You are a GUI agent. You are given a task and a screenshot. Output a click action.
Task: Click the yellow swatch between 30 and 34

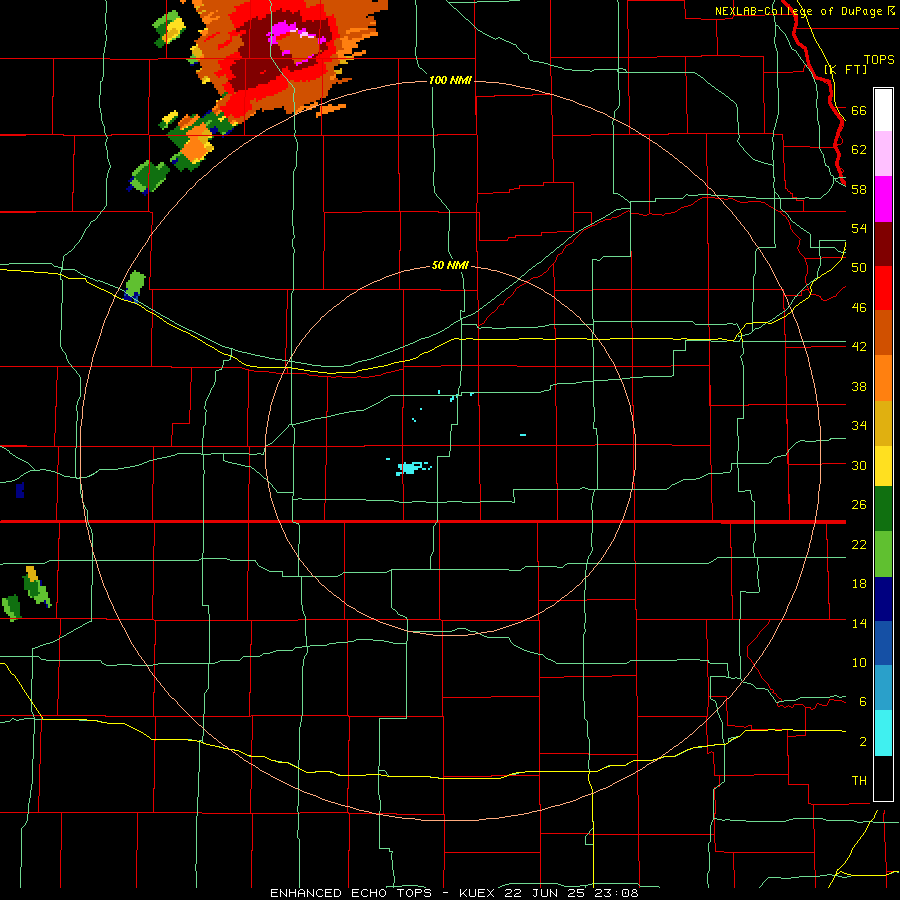pos(883,466)
